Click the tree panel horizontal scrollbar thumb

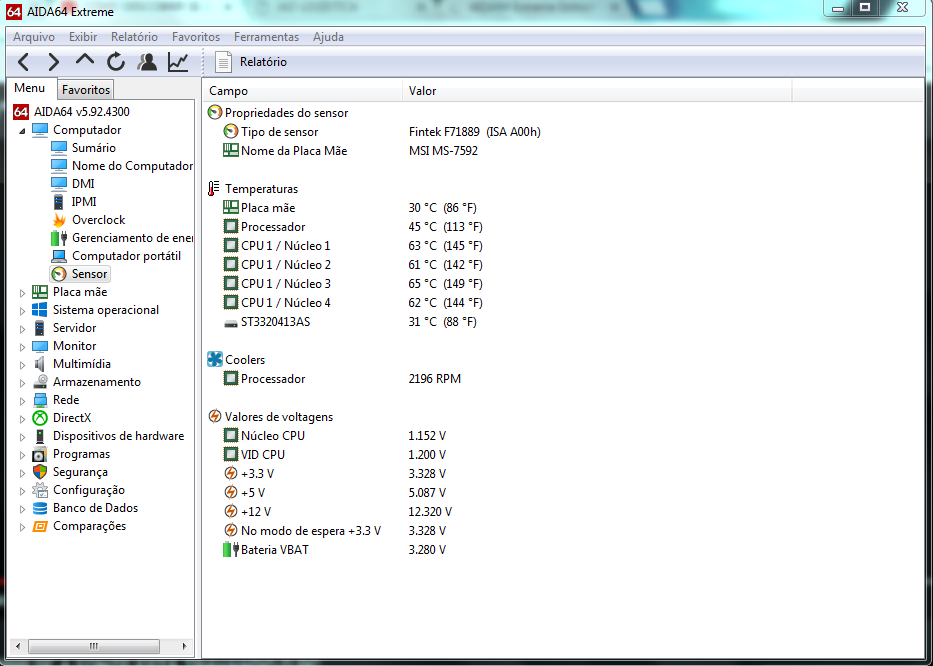click(94, 646)
